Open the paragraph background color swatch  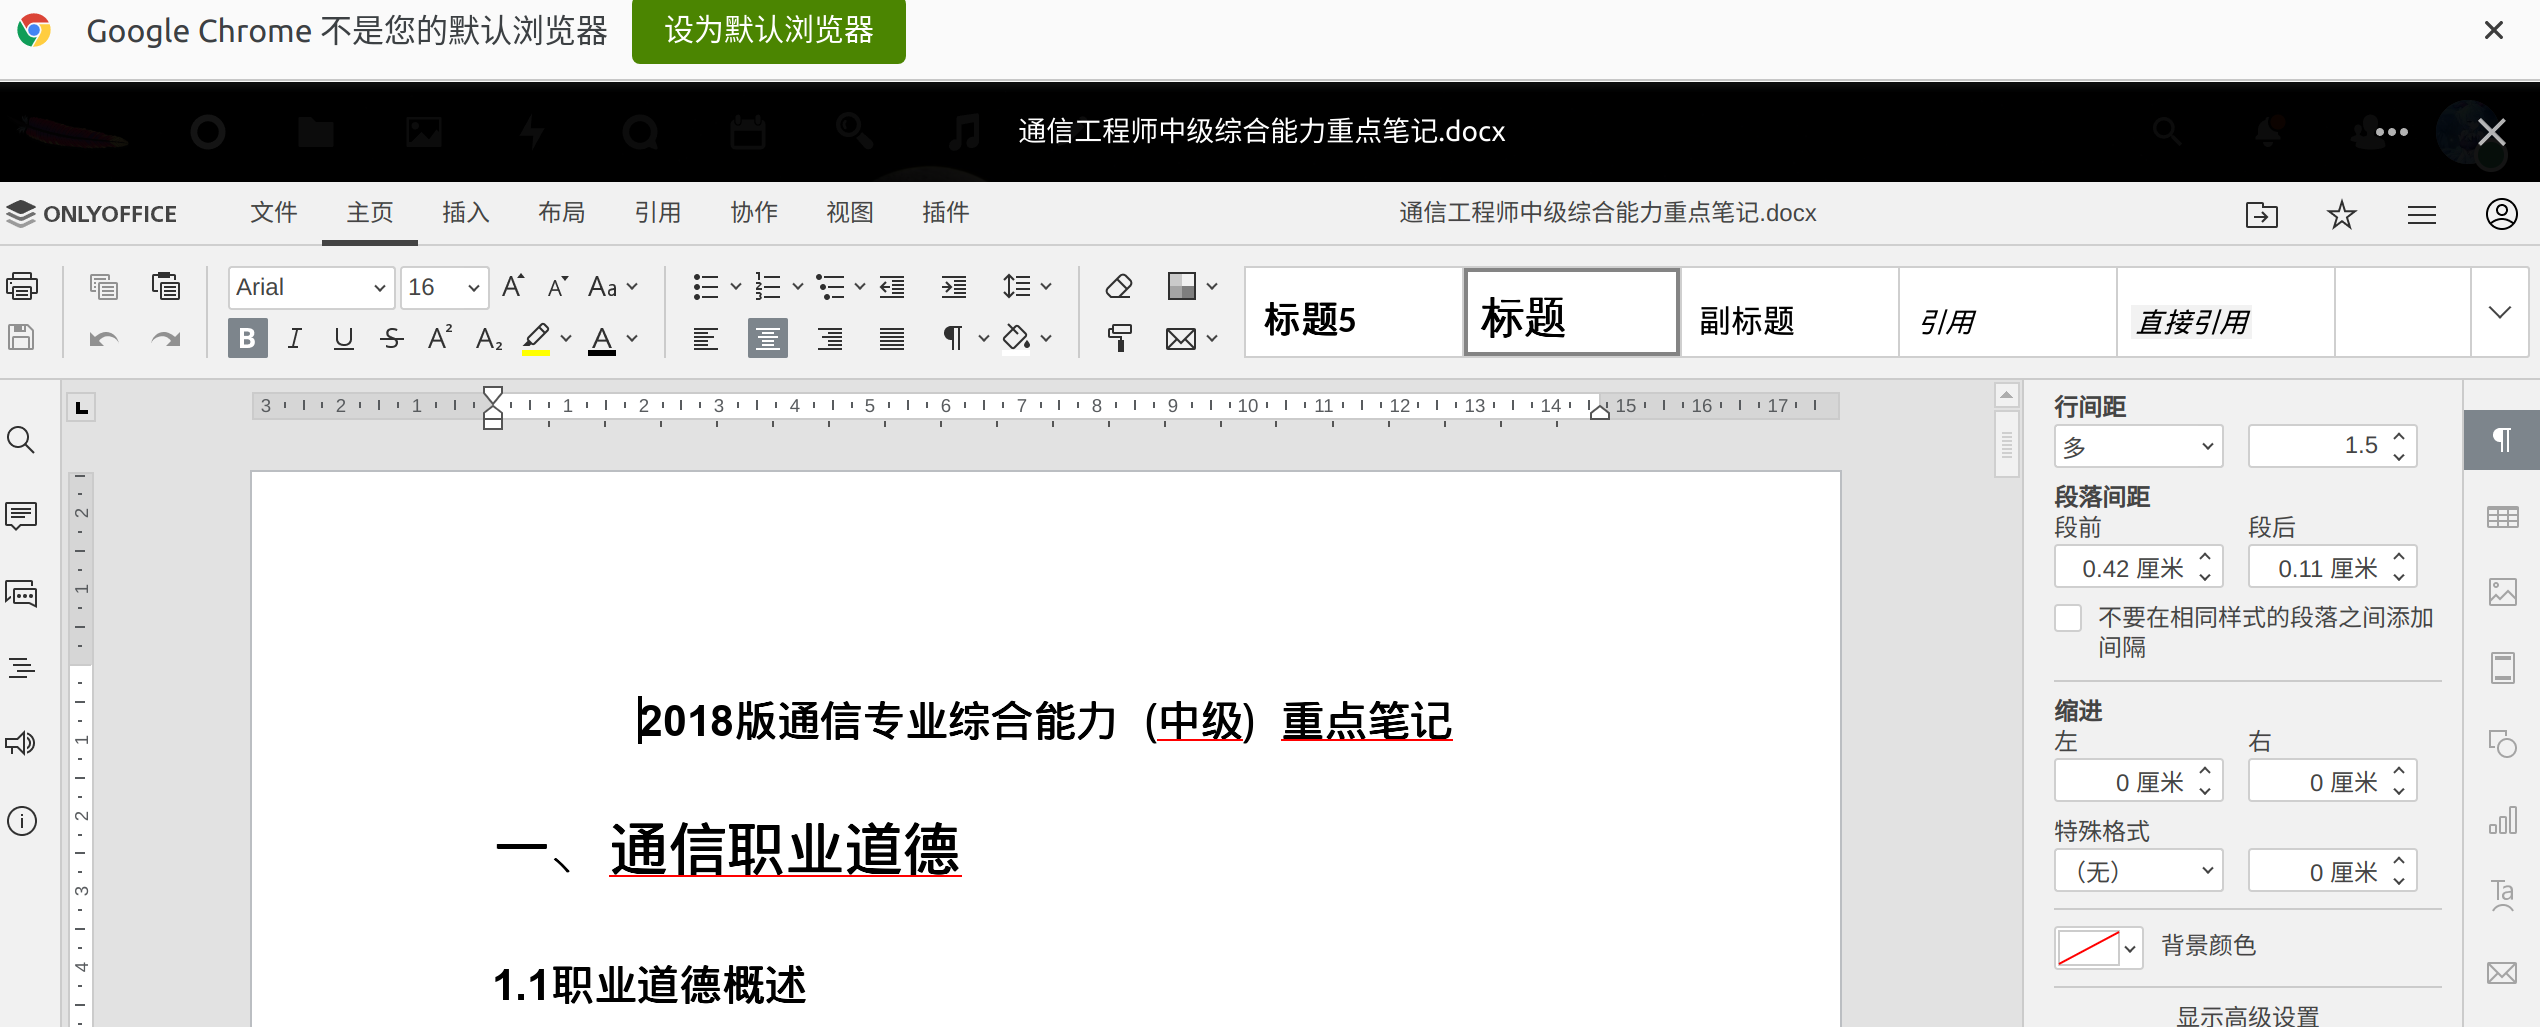pyautogui.click(x=2097, y=946)
